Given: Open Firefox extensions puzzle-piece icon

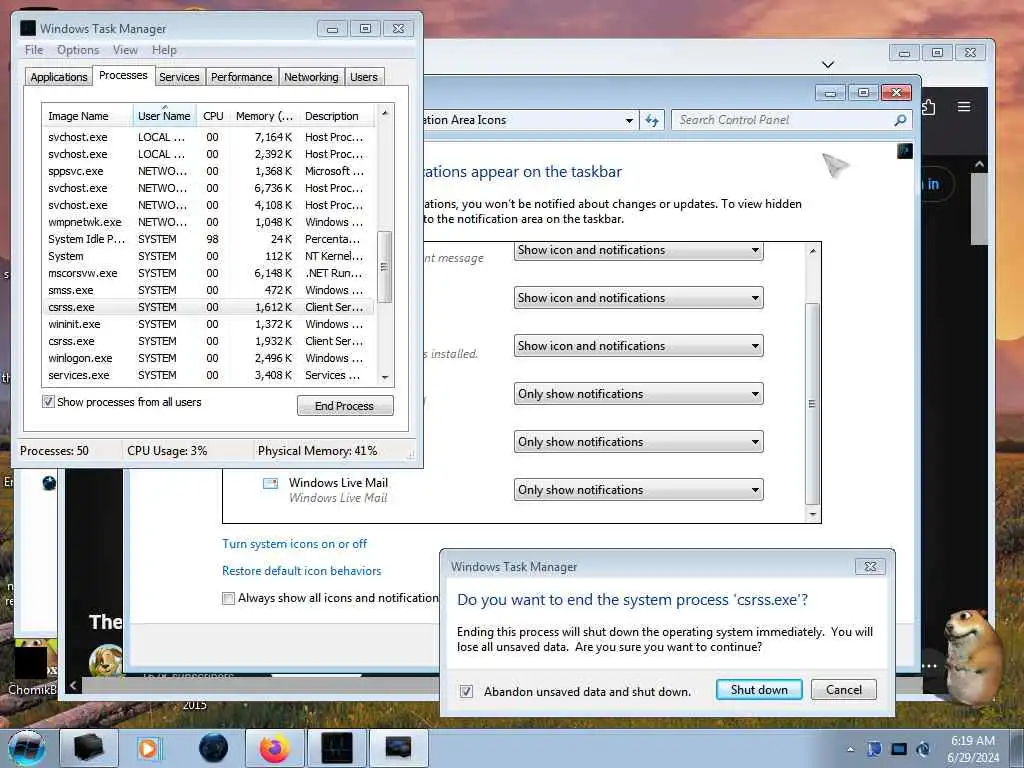Looking at the screenshot, I should click(928, 107).
